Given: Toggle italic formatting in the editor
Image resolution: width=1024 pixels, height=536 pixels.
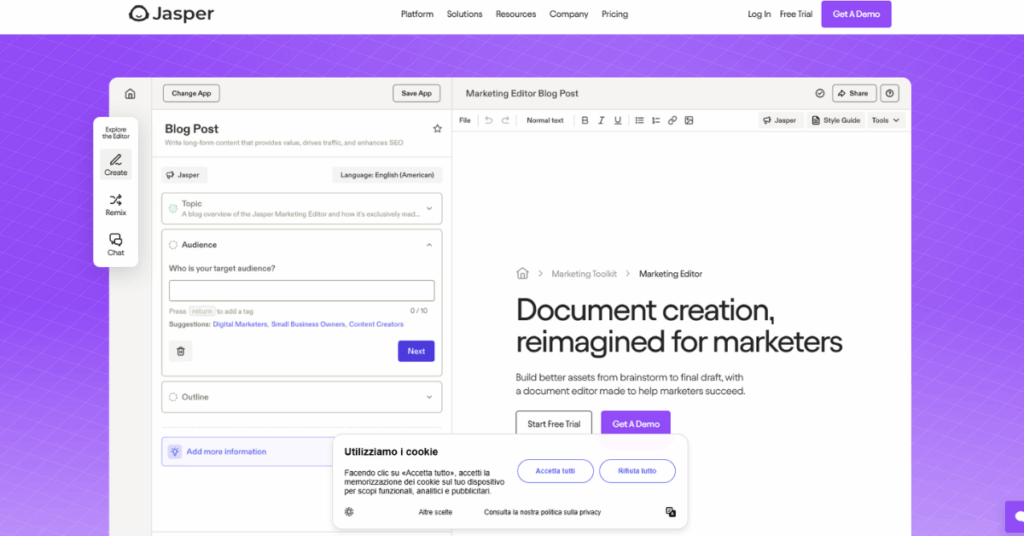Looking at the screenshot, I should 601,120.
